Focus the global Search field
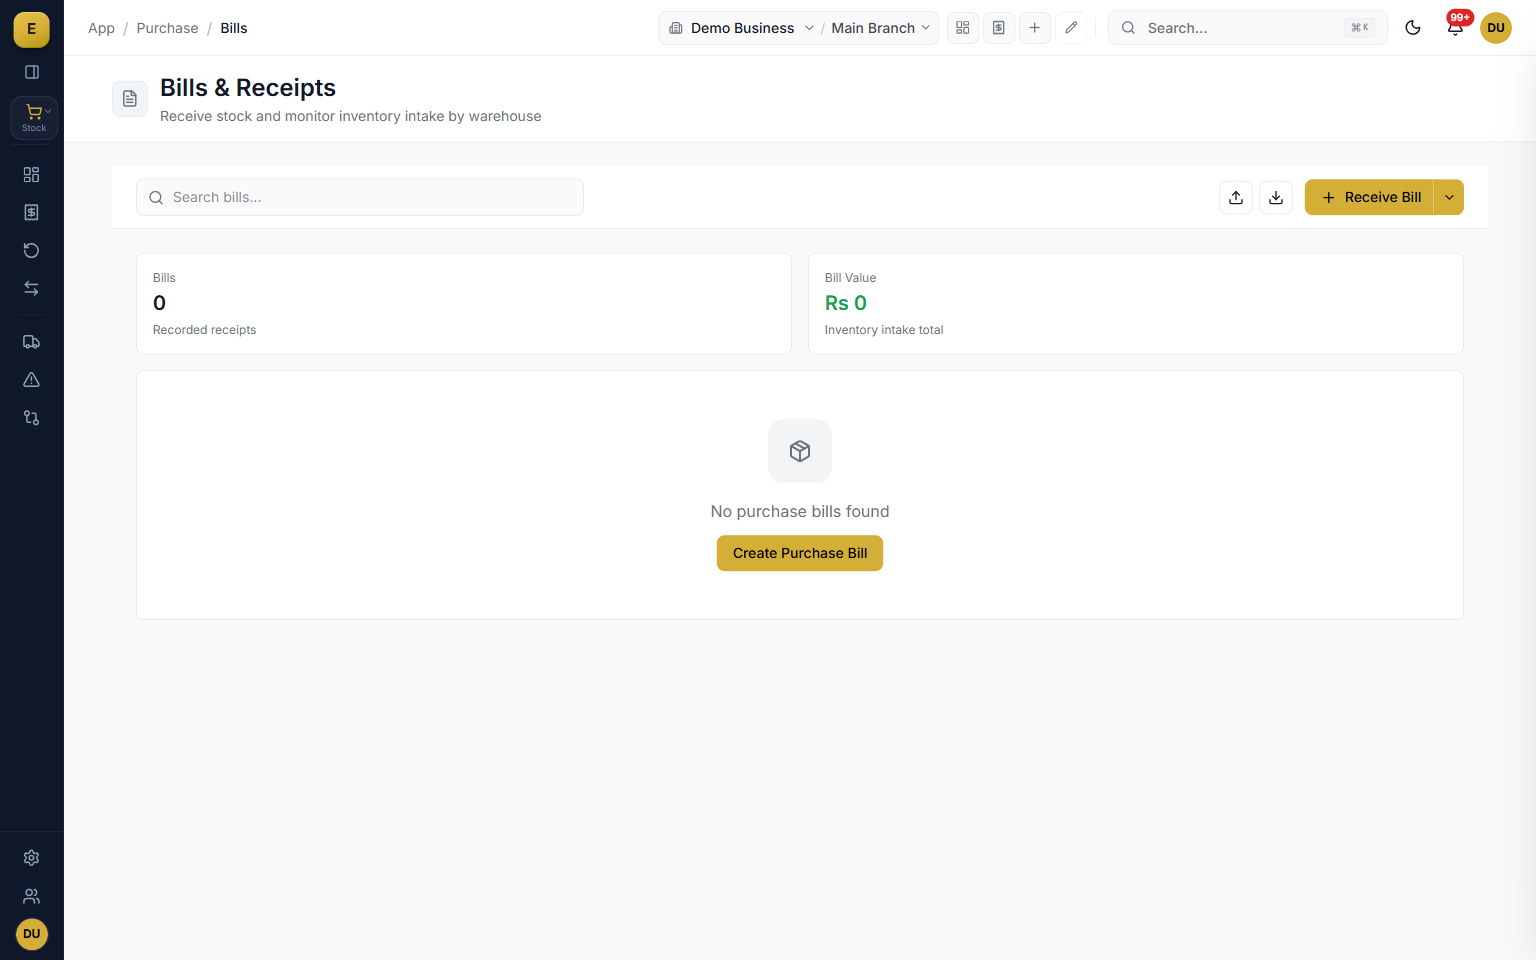 (x=1247, y=28)
